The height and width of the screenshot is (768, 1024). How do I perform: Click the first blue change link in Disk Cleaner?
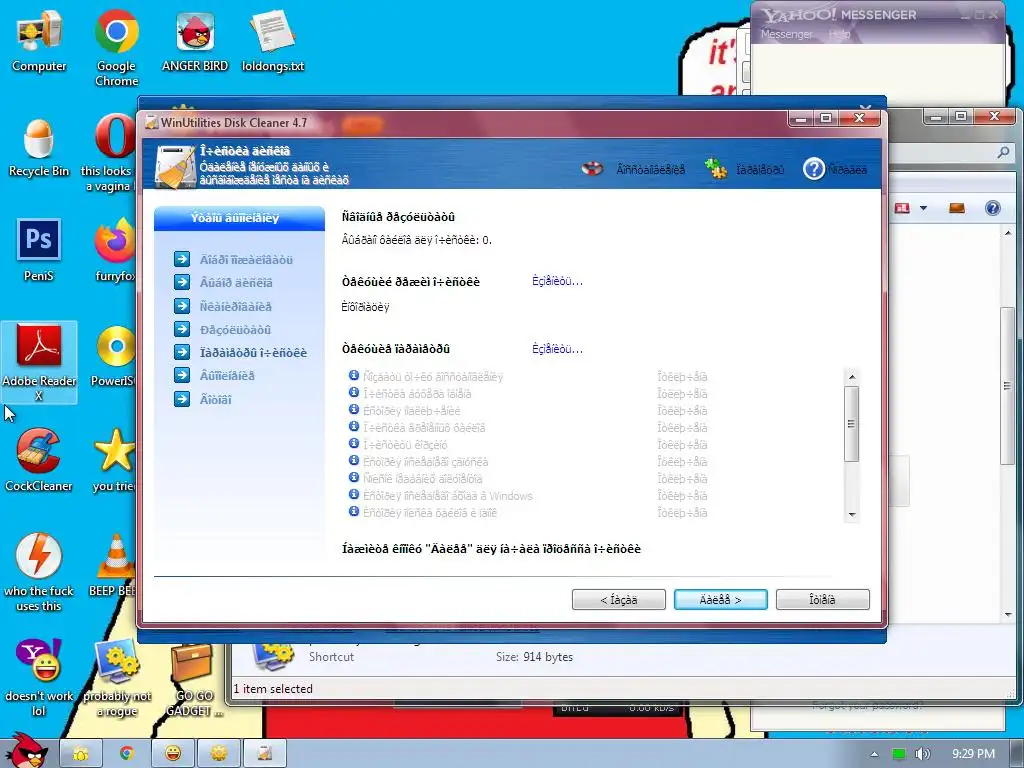(x=557, y=281)
